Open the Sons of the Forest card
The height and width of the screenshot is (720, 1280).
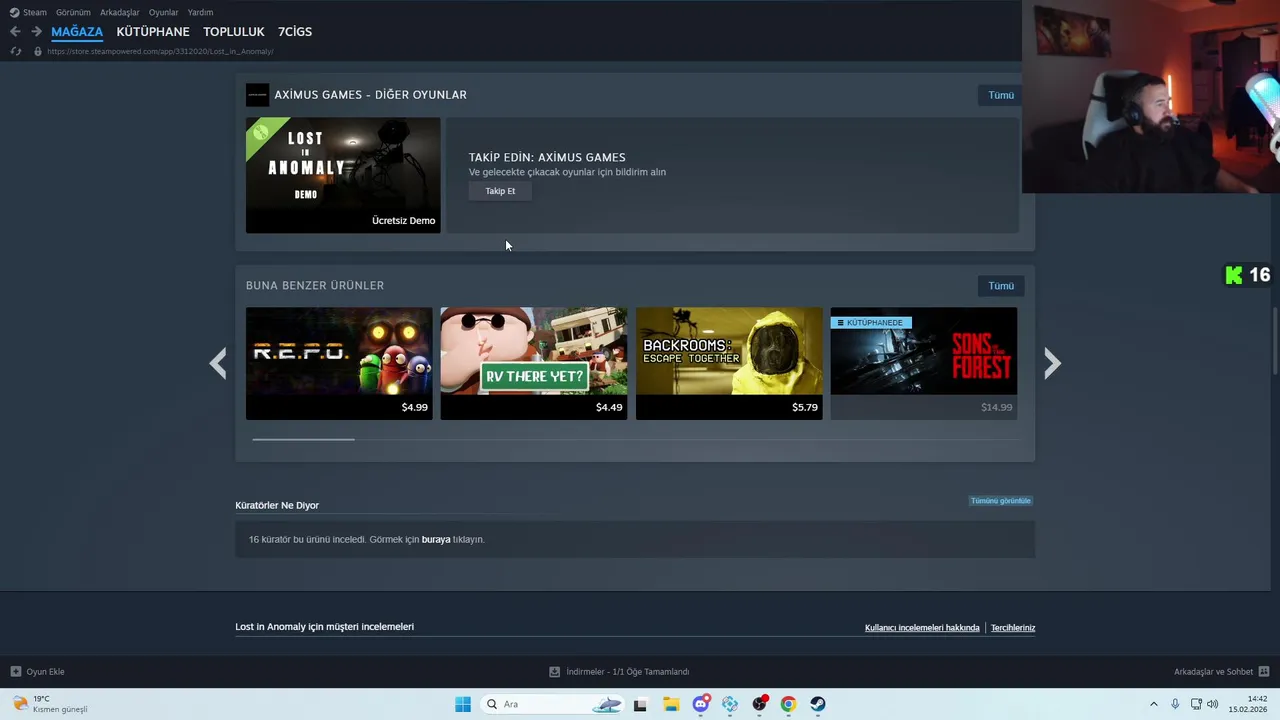pyautogui.click(x=924, y=363)
